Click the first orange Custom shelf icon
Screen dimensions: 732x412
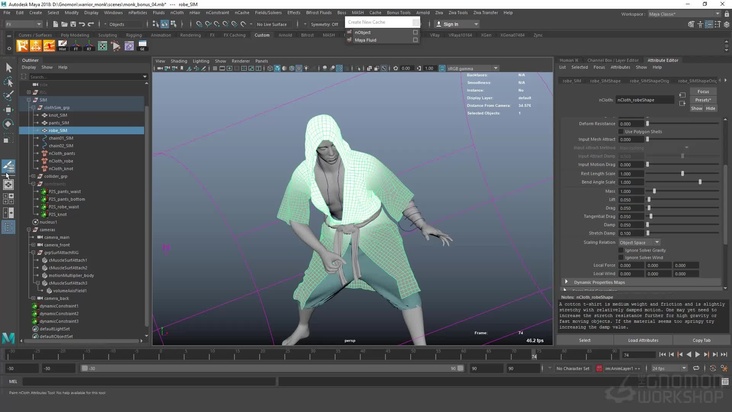(24, 44)
